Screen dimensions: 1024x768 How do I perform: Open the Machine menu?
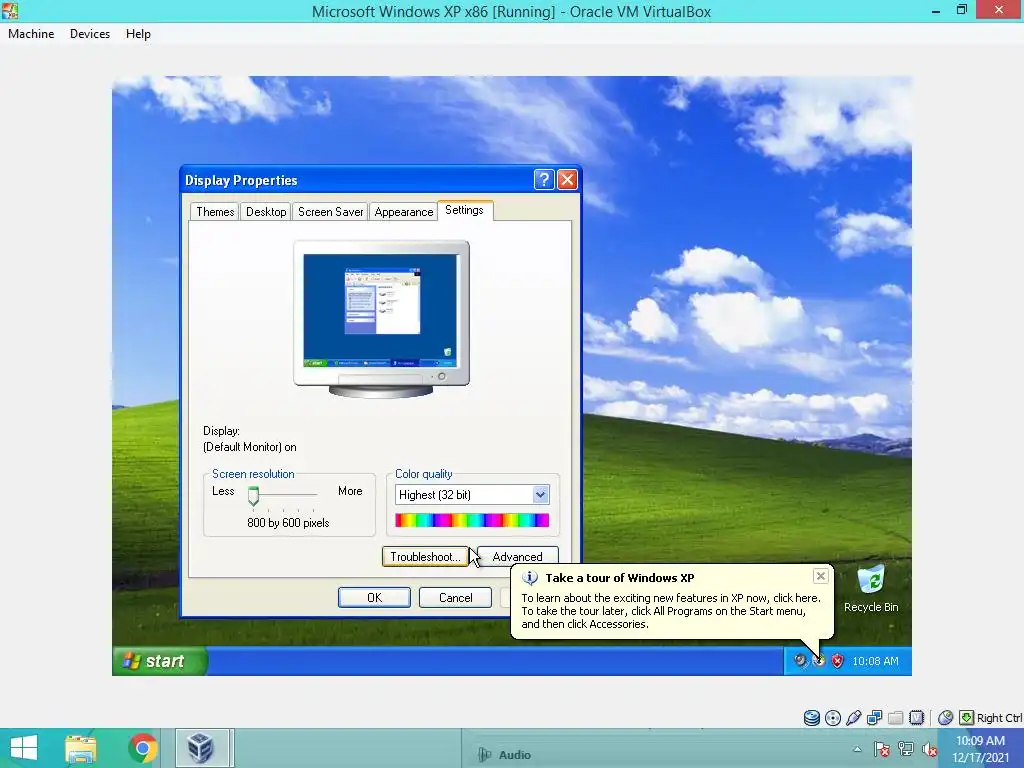pos(31,34)
